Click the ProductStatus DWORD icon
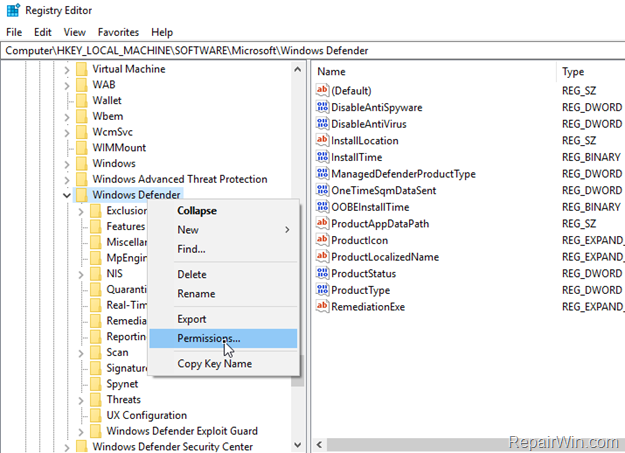The image size is (625, 453). [322, 273]
